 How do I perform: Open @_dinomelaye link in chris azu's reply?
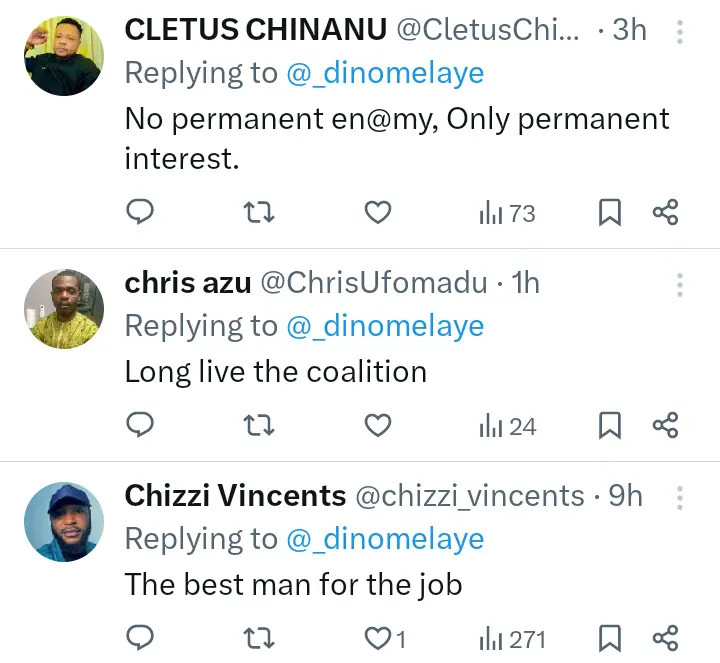click(385, 326)
